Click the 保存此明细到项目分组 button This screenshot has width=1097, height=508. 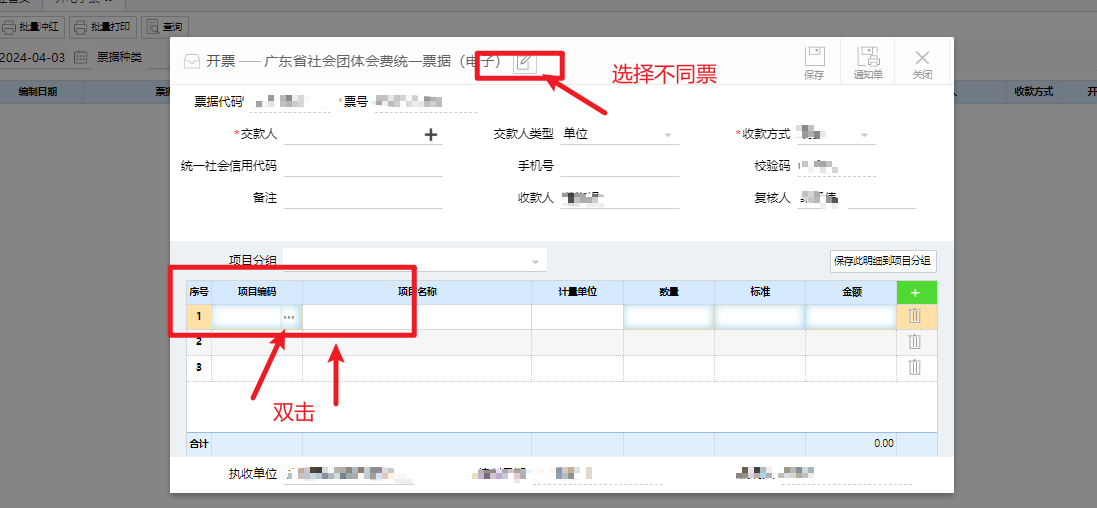pos(883,261)
